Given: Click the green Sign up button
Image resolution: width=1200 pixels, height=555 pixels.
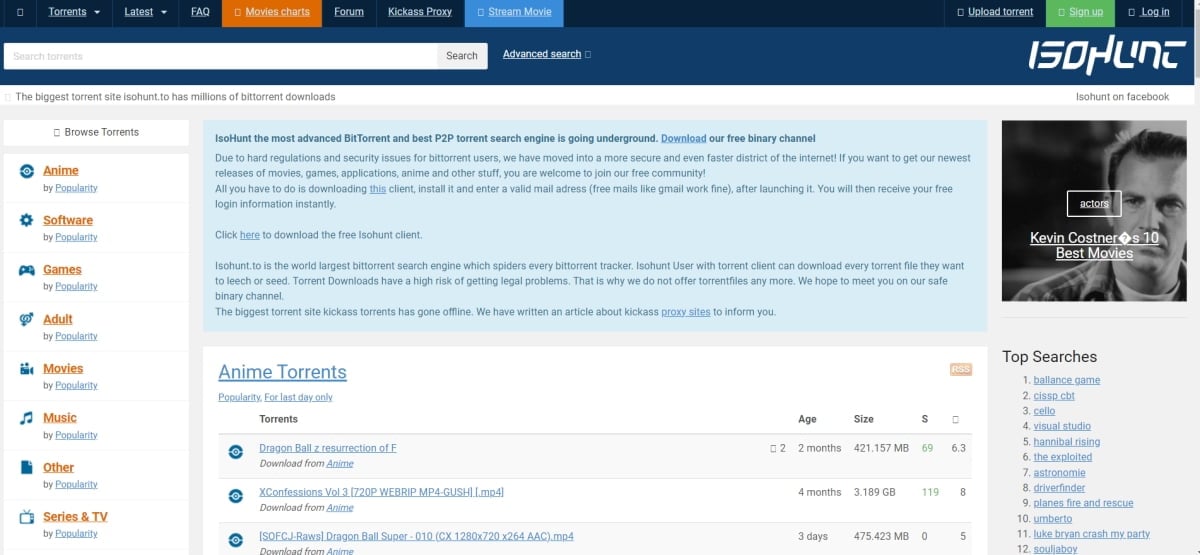Looking at the screenshot, I should 1080,12.
